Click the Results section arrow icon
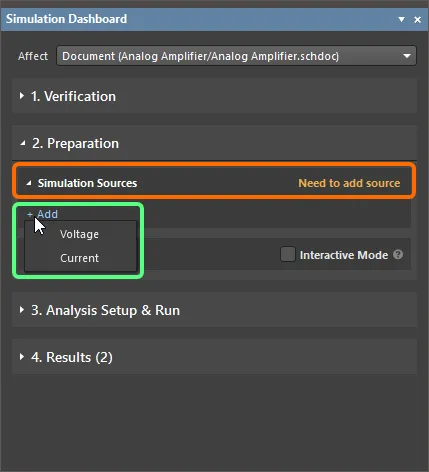 click(x=22, y=357)
